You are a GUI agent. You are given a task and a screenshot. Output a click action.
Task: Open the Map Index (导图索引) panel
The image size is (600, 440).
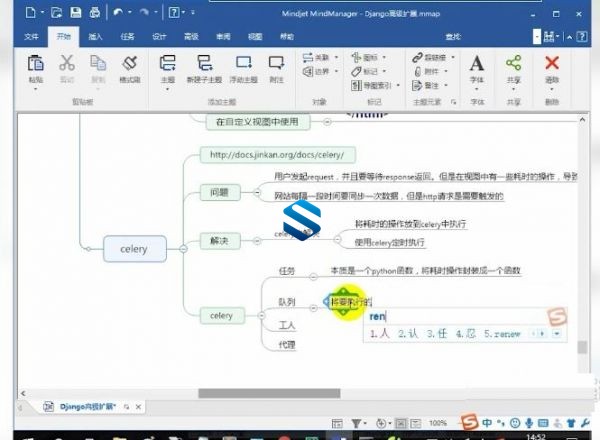pyautogui.click(x=371, y=85)
